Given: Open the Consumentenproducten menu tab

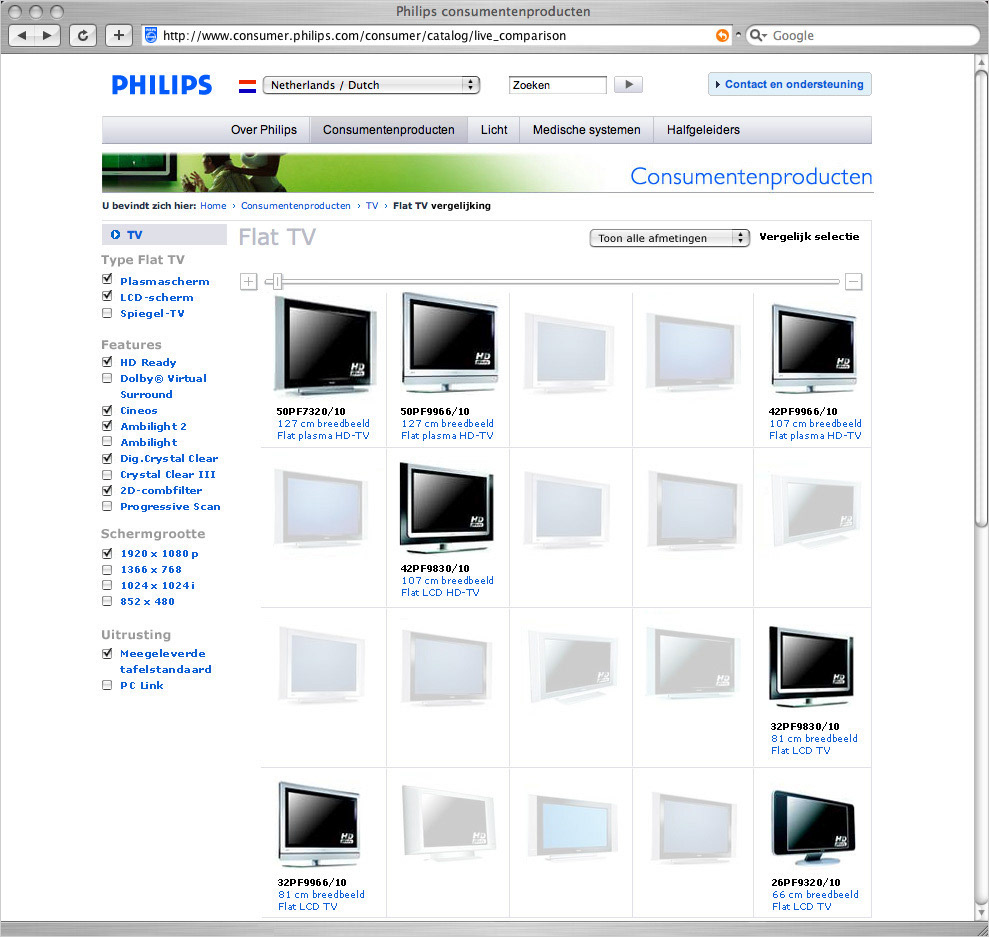Looking at the screenshot, I should point(389,130).
